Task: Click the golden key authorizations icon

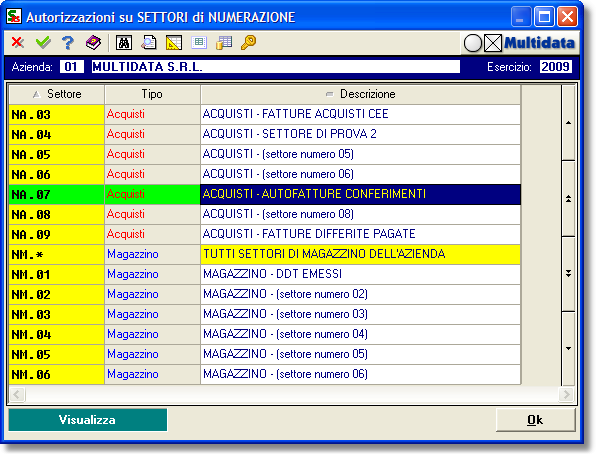Action: pos(249,42)
